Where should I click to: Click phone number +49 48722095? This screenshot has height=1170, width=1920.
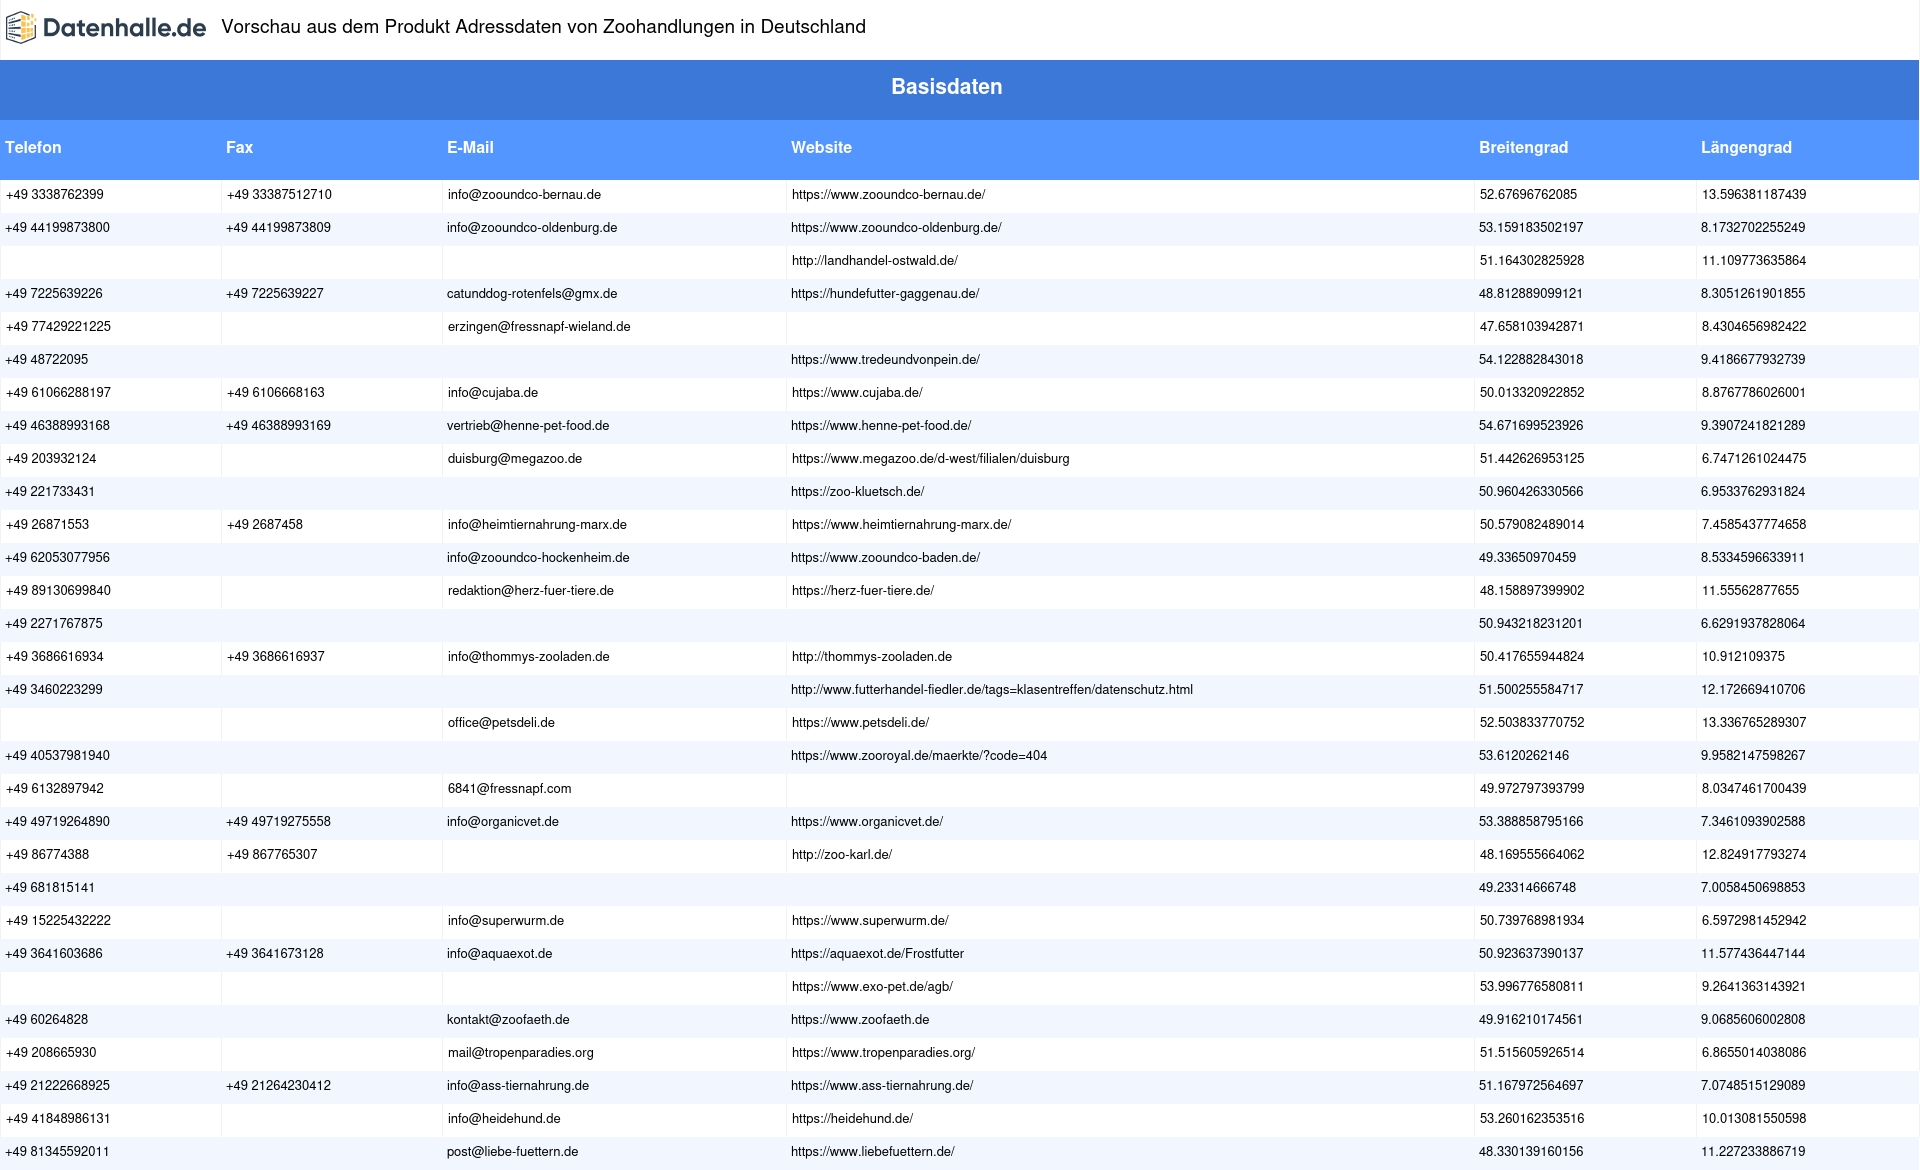pyautogui.click(x=47, y=360)
